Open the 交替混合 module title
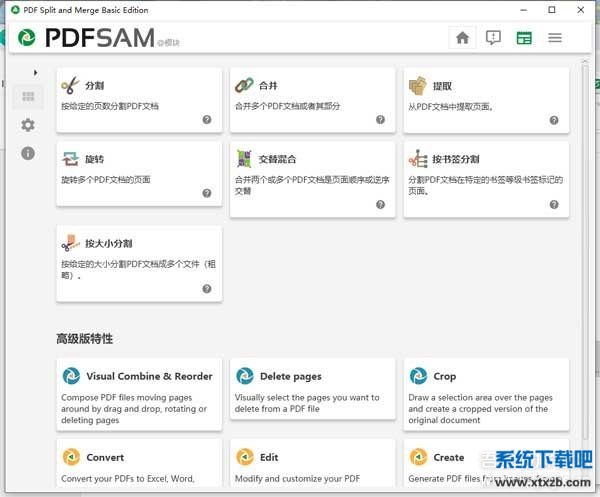Screen dimensions: 600x497 click(277, 159)
